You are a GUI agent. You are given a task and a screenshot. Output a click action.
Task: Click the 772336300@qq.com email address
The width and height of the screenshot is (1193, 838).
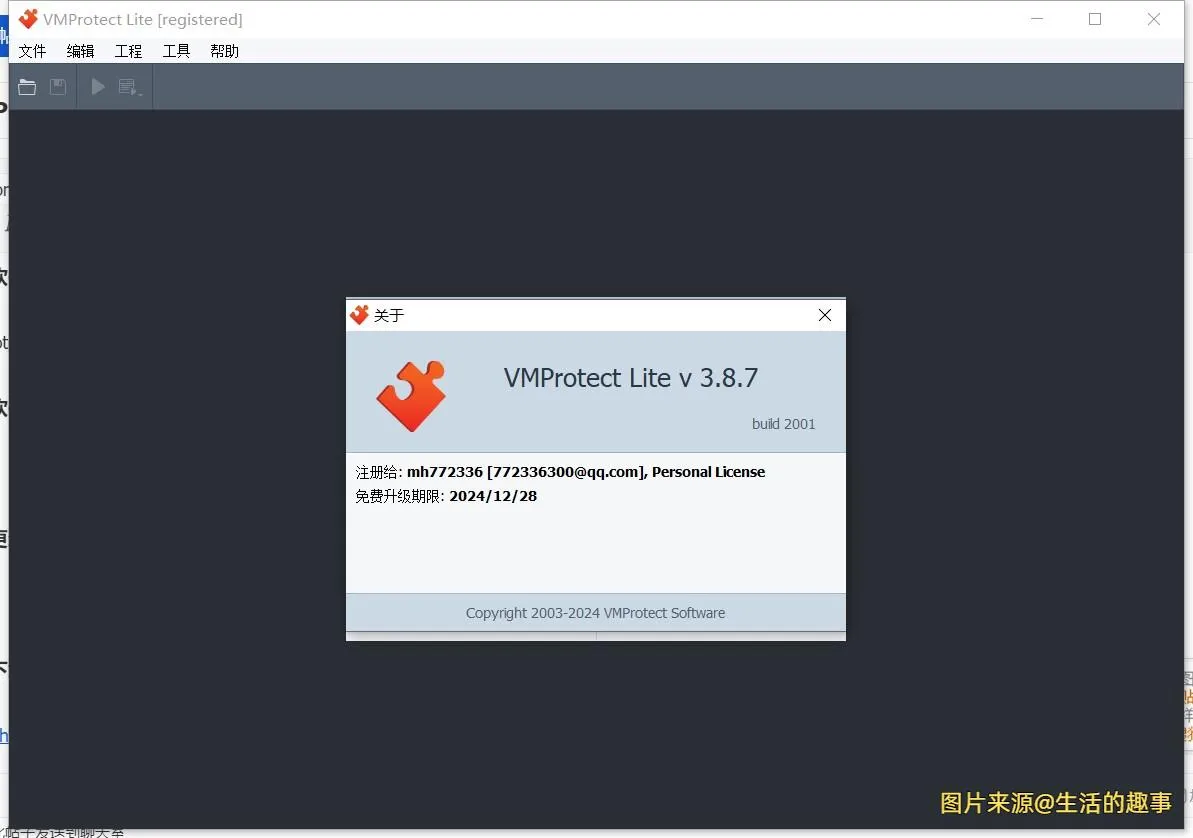565,471
